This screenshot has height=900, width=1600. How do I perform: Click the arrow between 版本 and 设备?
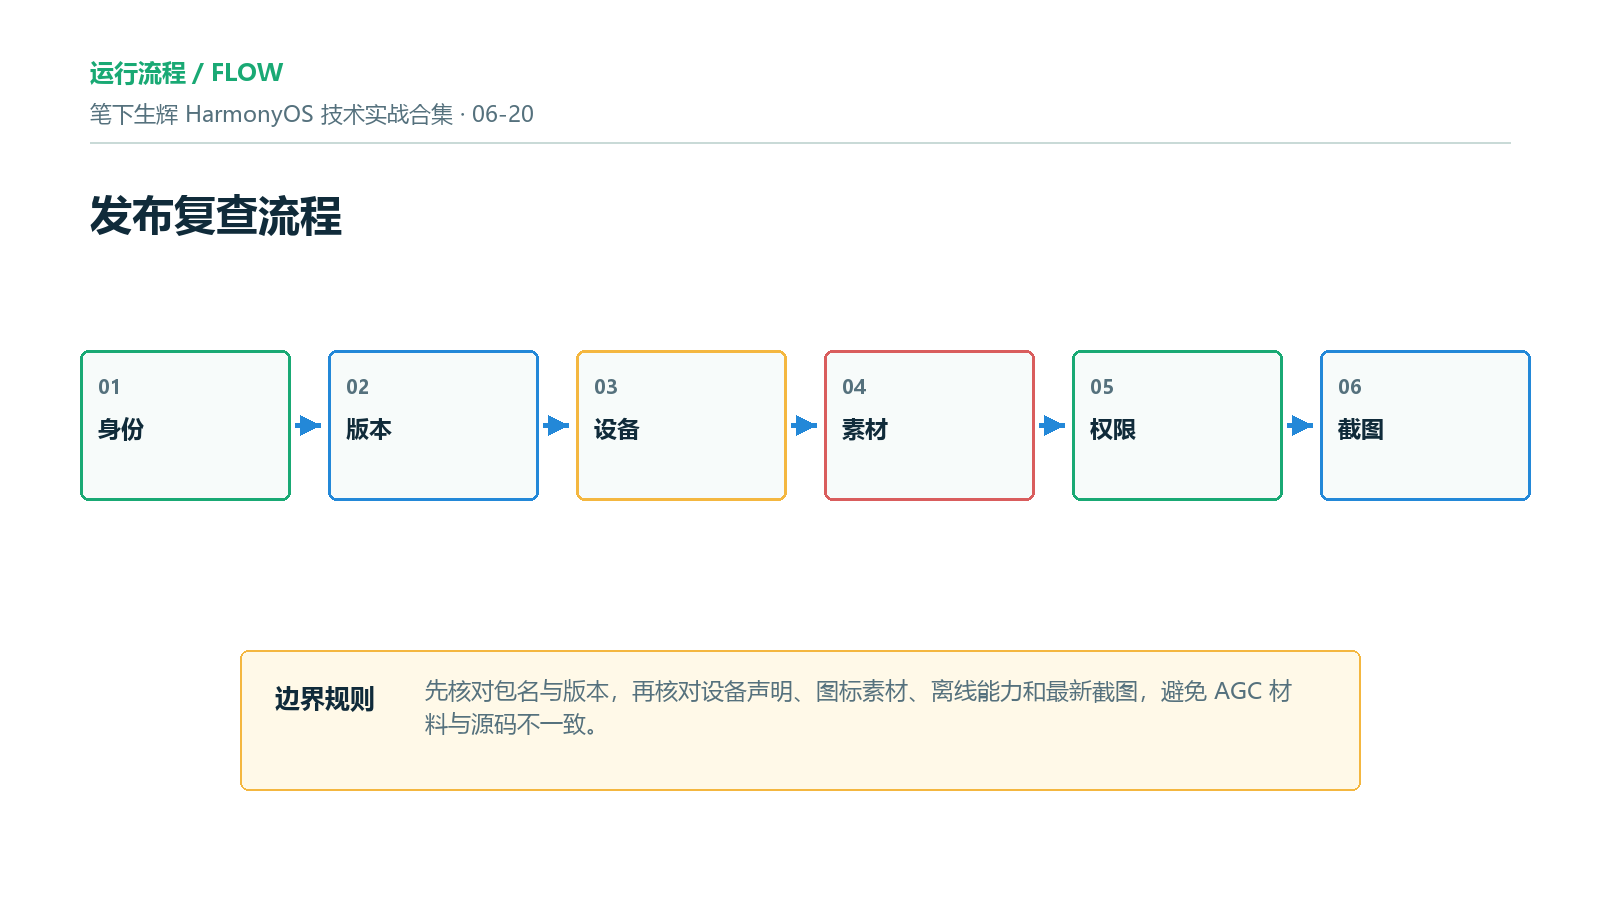(x=557, y=426)
